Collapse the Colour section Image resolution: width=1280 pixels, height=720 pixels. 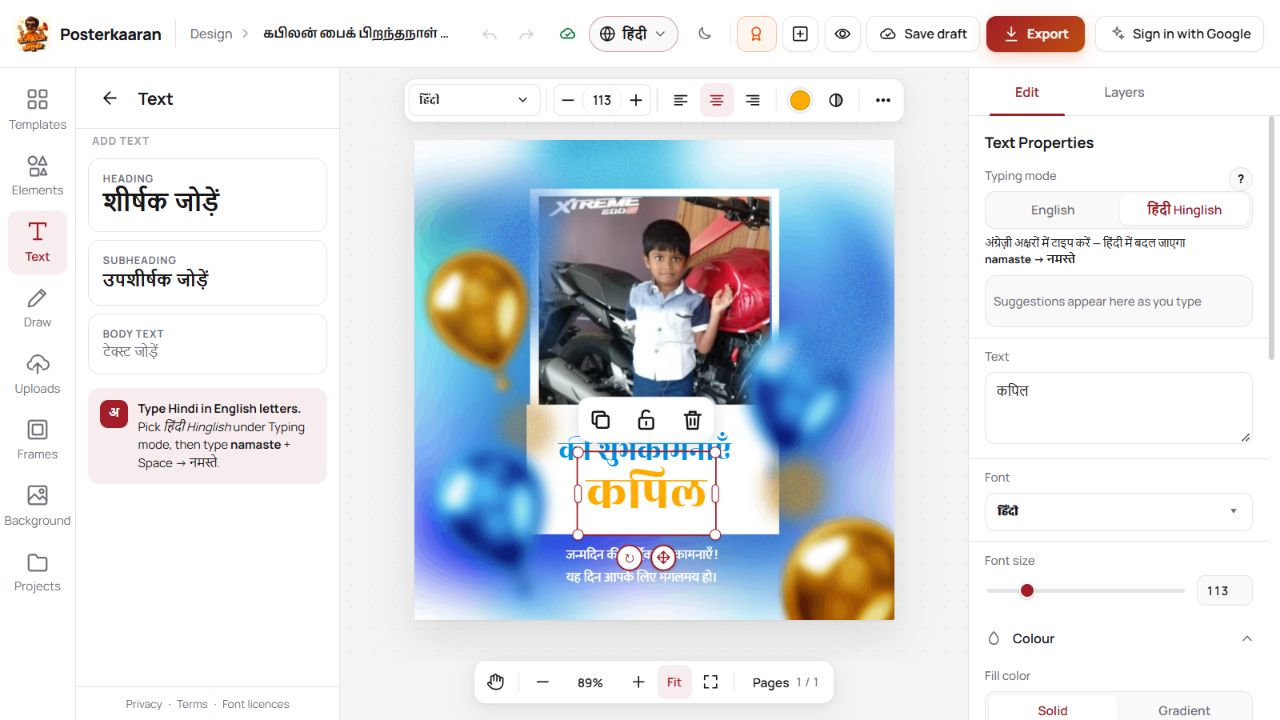coord(1247,638)
